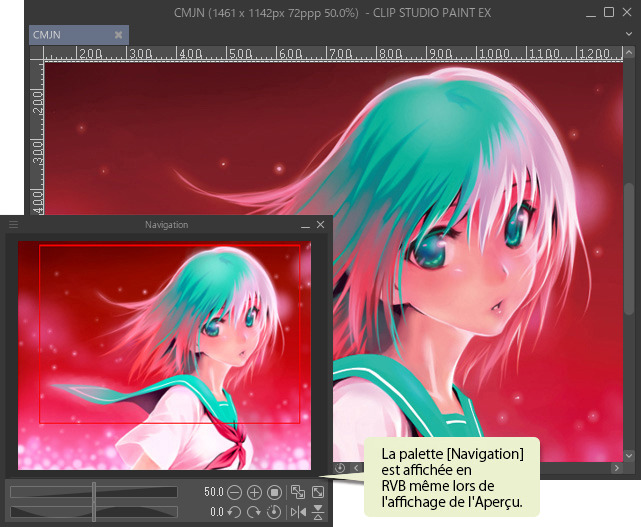The image size is (641, 527).
Task: Flip the canvas horizontally
Action: 298,512
